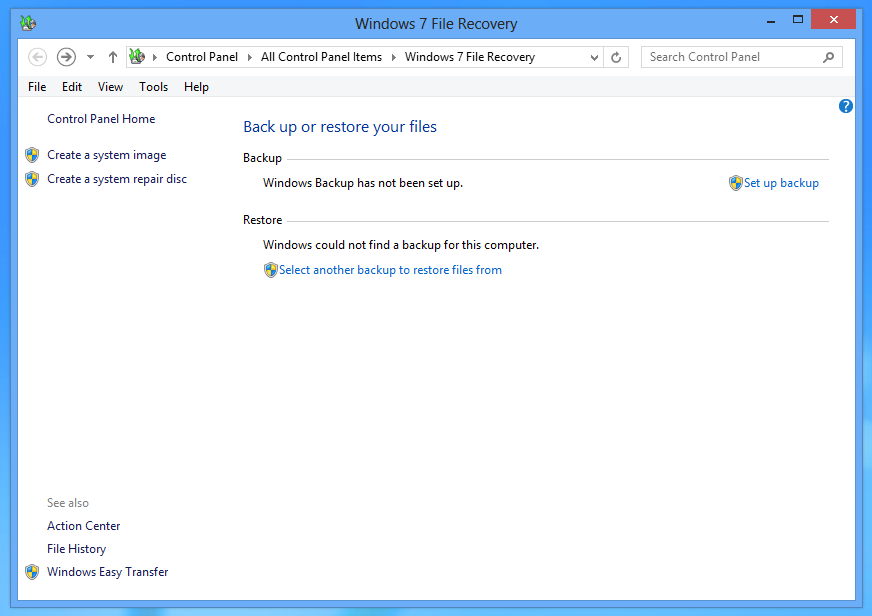Open the Tools menu

click(x=153, y=87)
